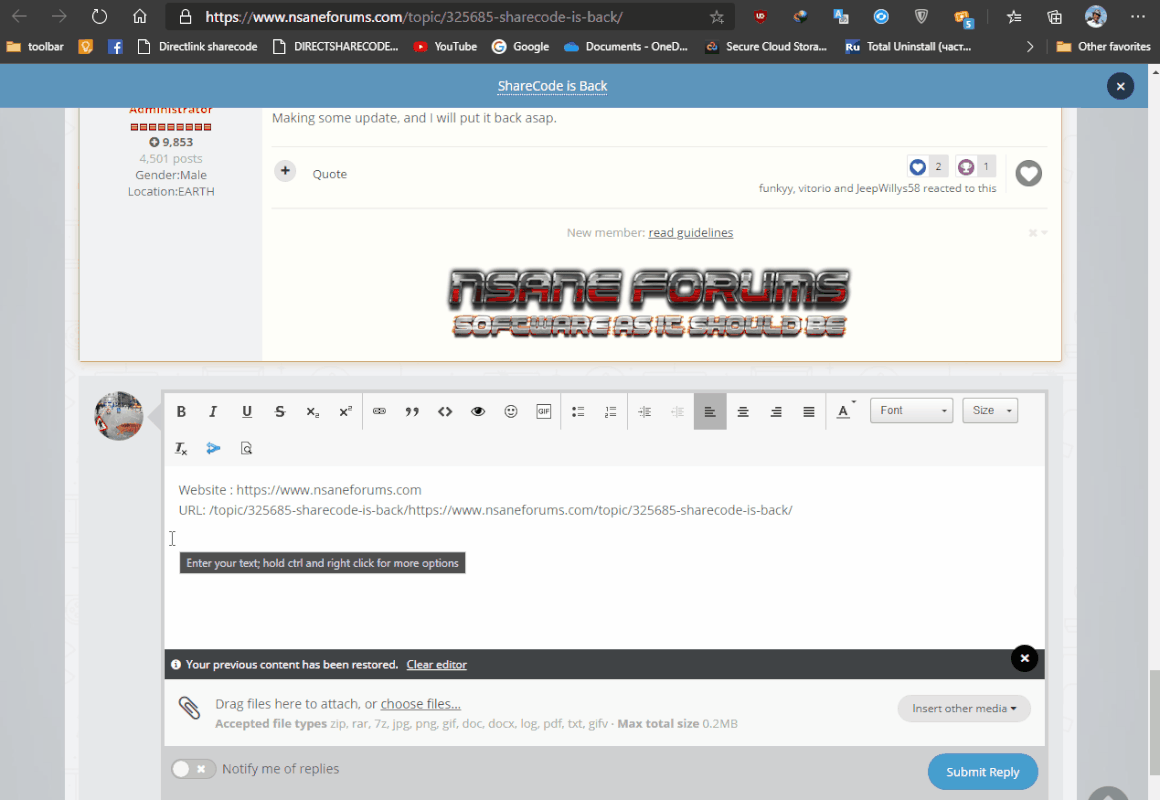Insert a GIF
The image size is (1160, 800).
point(544,411)
